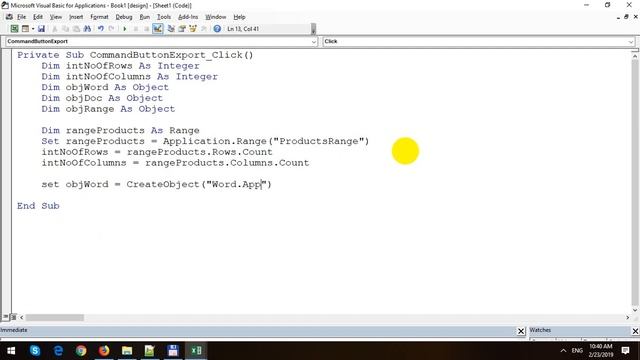The height and width of the screenshot is (360, 640).
Task: Click the View Microsoft Excel toolbar icon
Action: [x=14, y=29]
